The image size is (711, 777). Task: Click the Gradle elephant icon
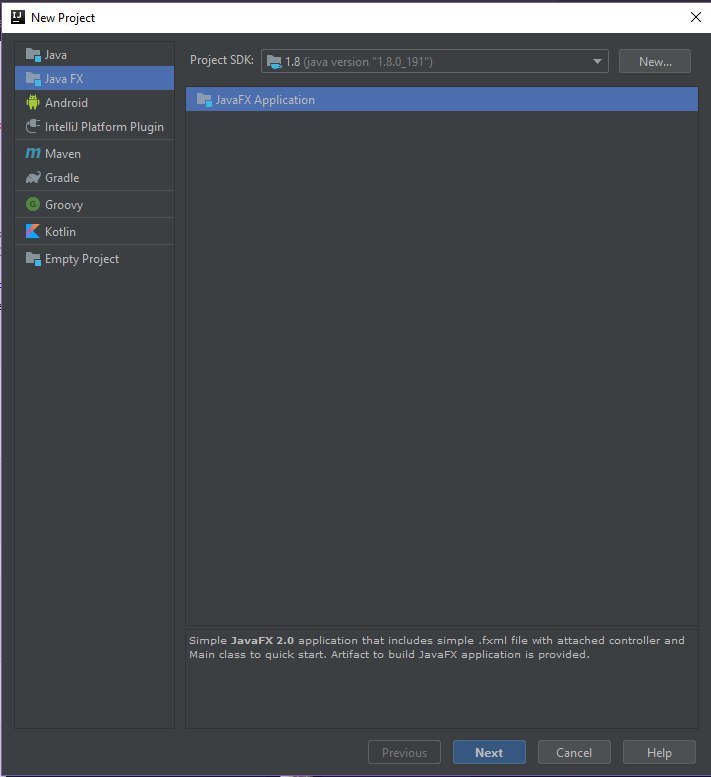pyautogui.click(x=33, y=177)
